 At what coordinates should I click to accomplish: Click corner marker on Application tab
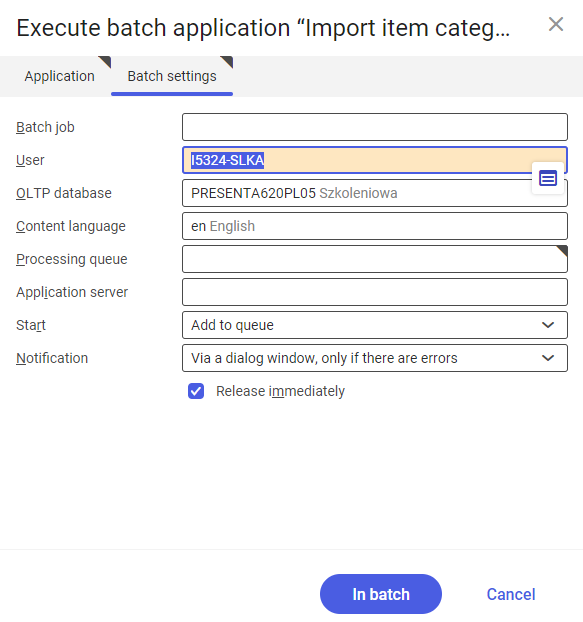coord(105,62)
